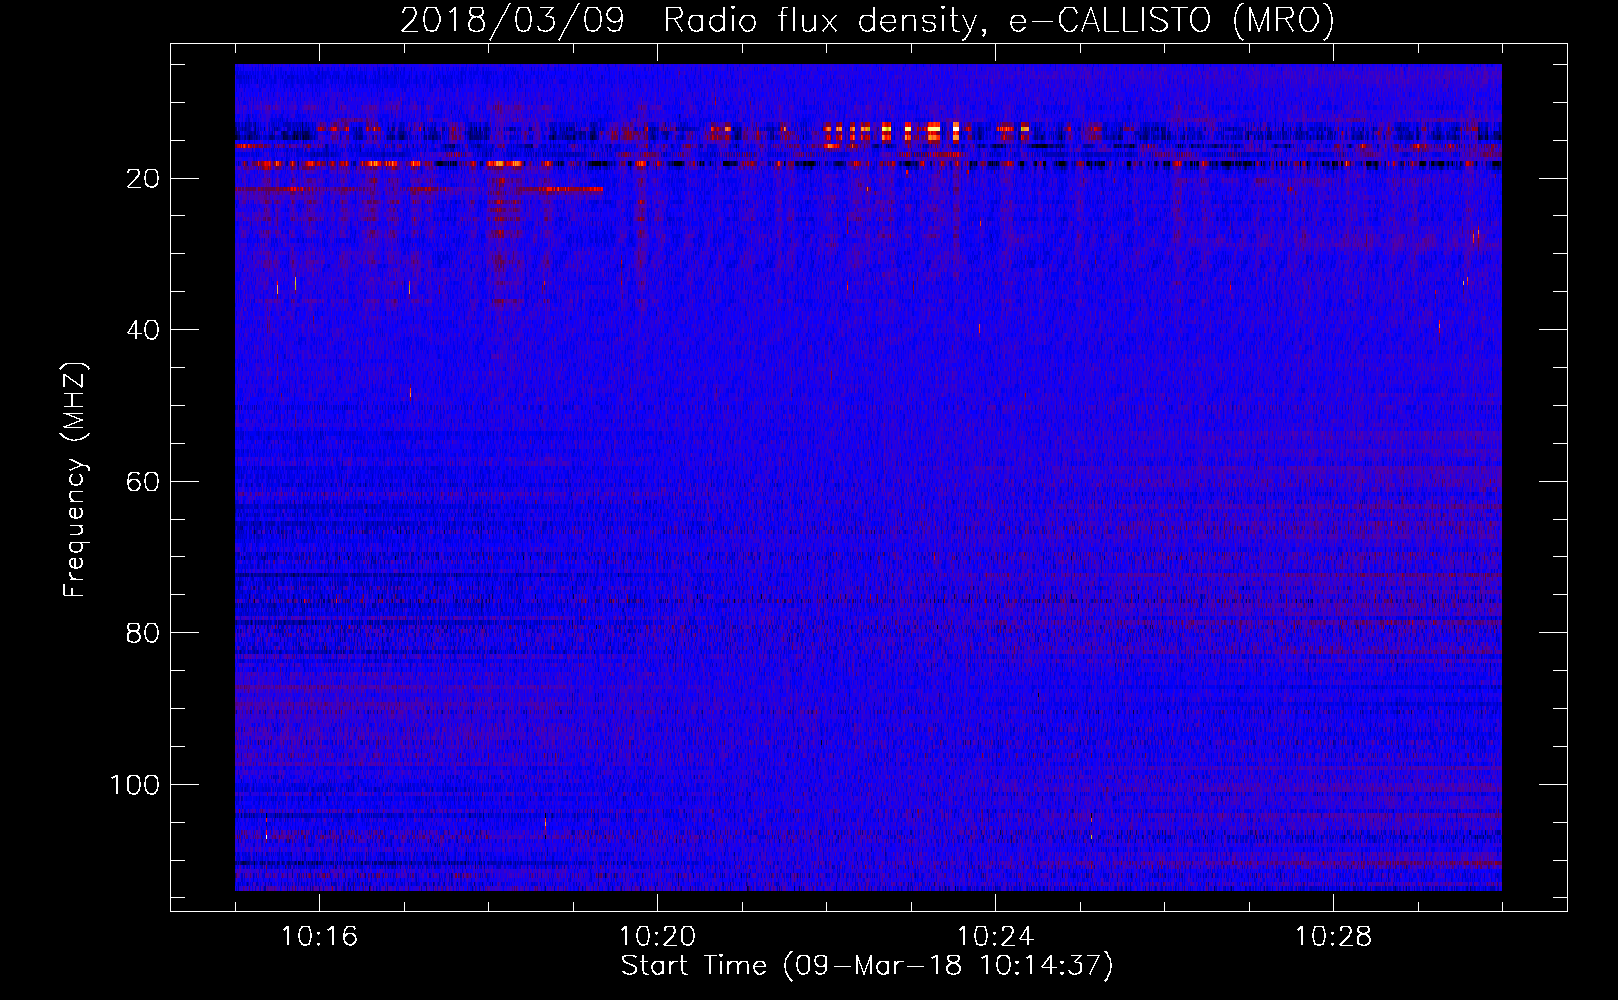
Task: Click the 10:16 time axis tick label
Action: [x=319, y=937]
